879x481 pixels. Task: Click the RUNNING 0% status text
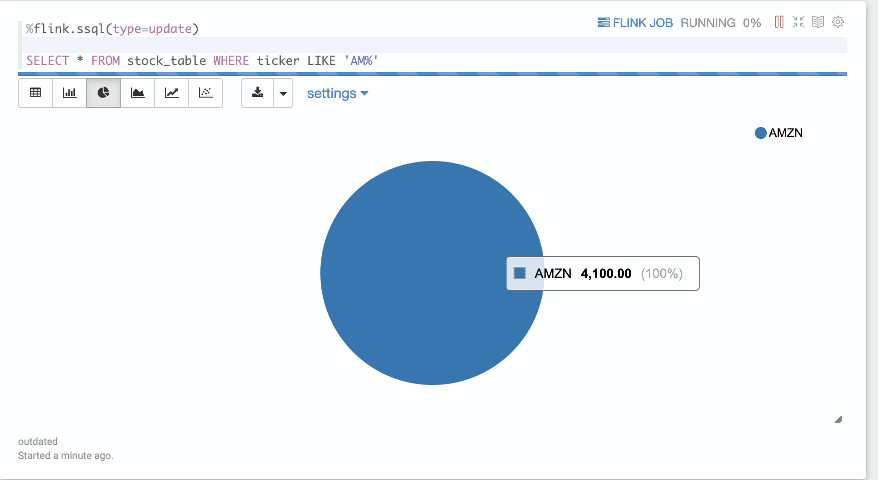coord(721,23)
